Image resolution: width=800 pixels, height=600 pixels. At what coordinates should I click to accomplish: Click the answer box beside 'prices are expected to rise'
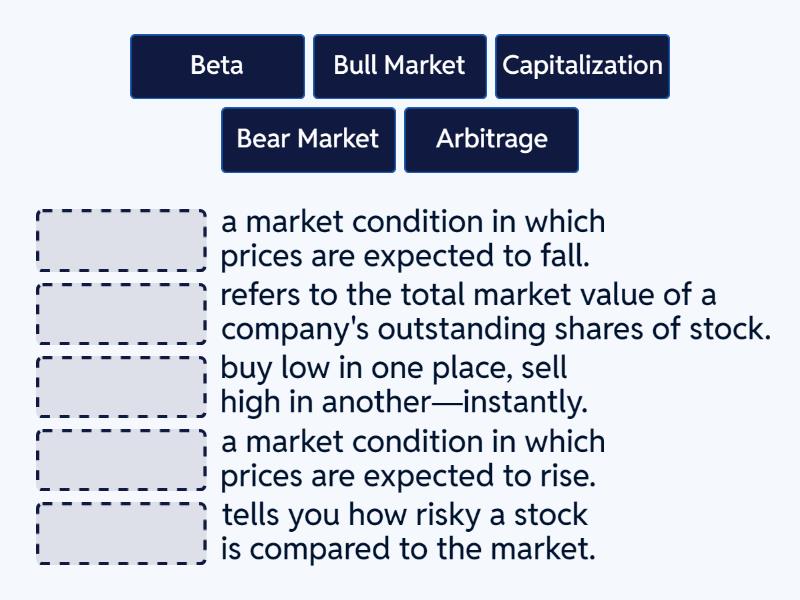coord(120,460)
